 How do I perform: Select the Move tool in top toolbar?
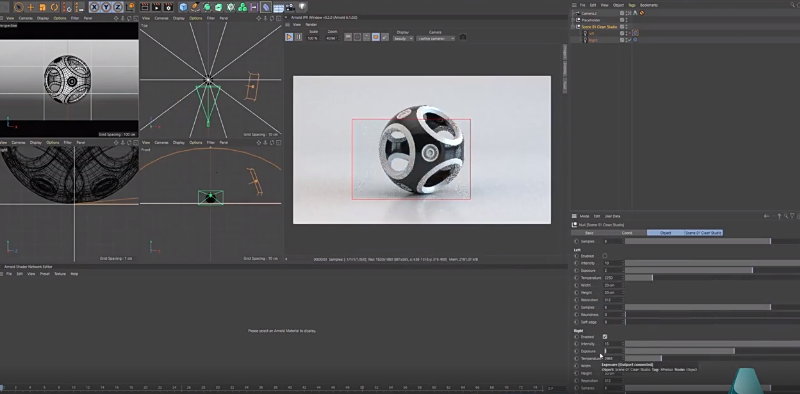[x=31, y=7]
